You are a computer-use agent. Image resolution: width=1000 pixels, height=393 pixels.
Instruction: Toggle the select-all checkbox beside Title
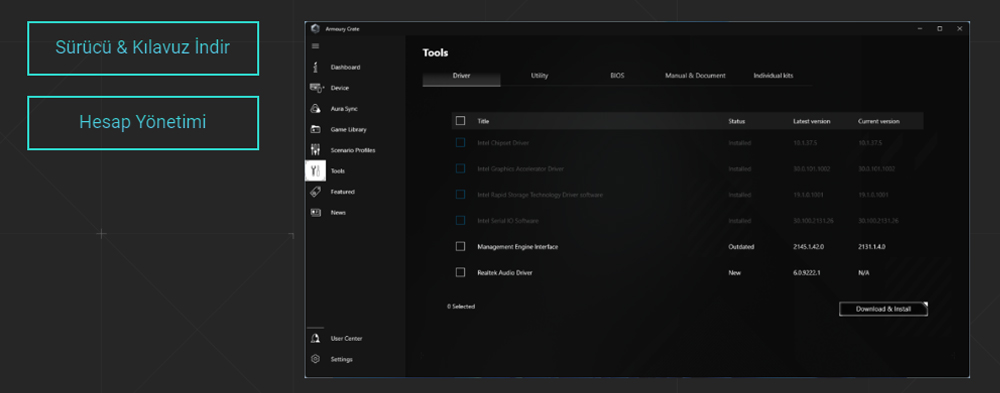[460, 121]
